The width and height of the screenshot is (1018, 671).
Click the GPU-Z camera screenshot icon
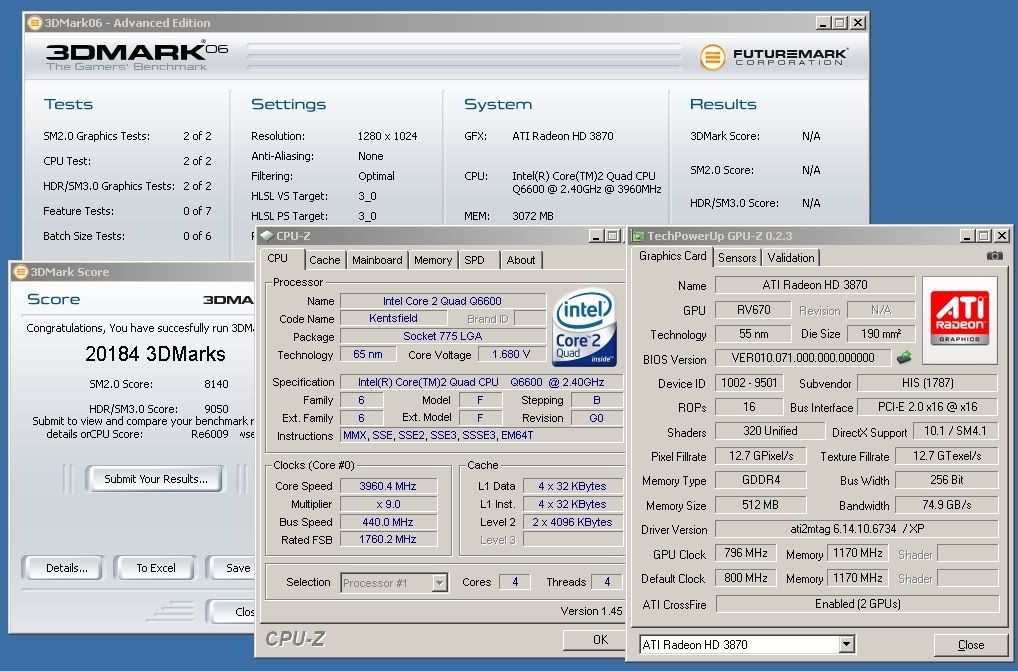click(x=994, y=256)
